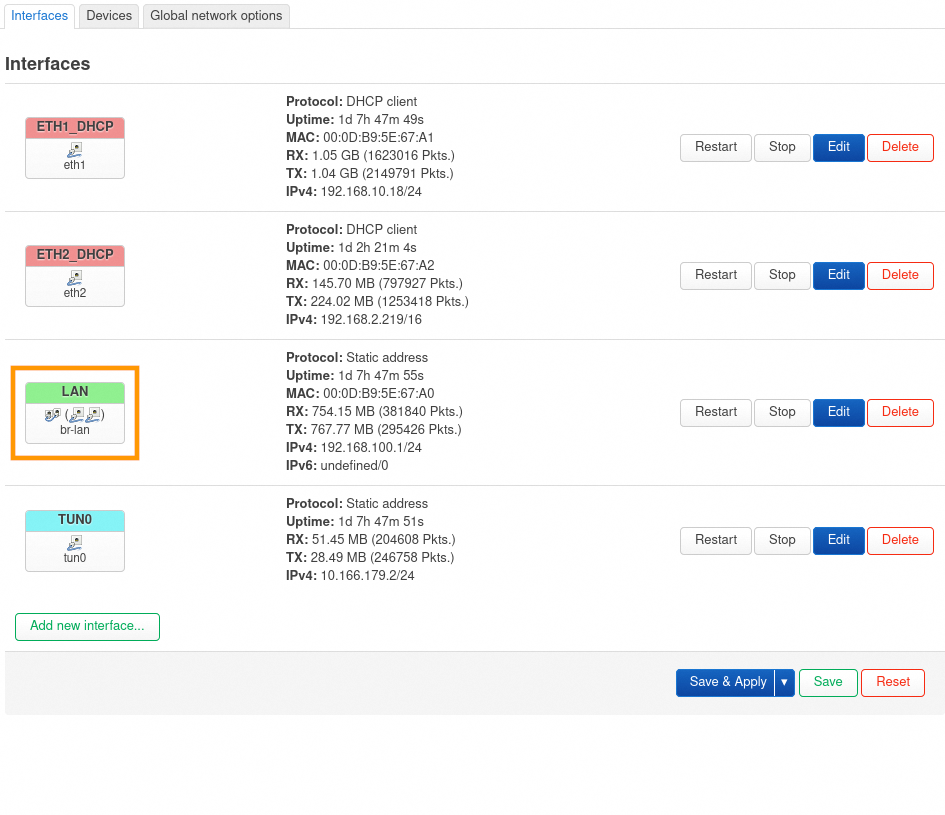Screen dimensions: 945x815
Task: Open the Save & Apply dropdown arrow
Action: click(x=785, y=682)
